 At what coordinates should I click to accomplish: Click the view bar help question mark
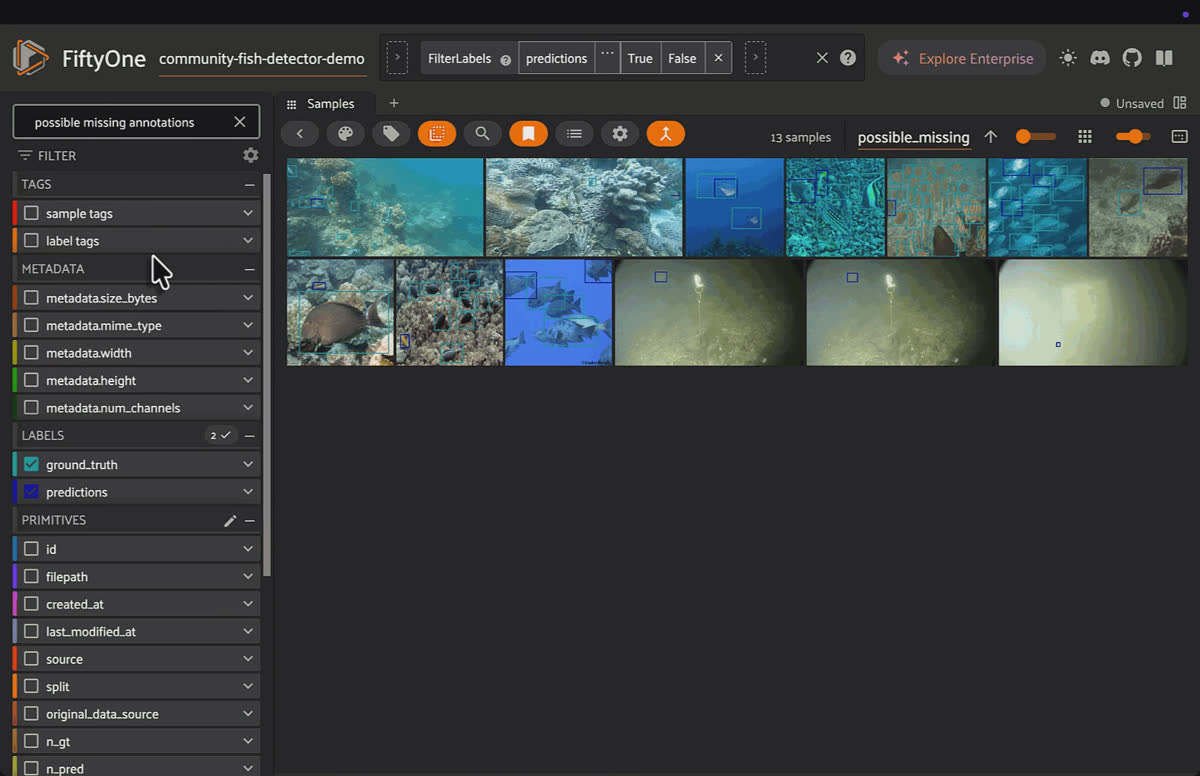coord(848,58)
